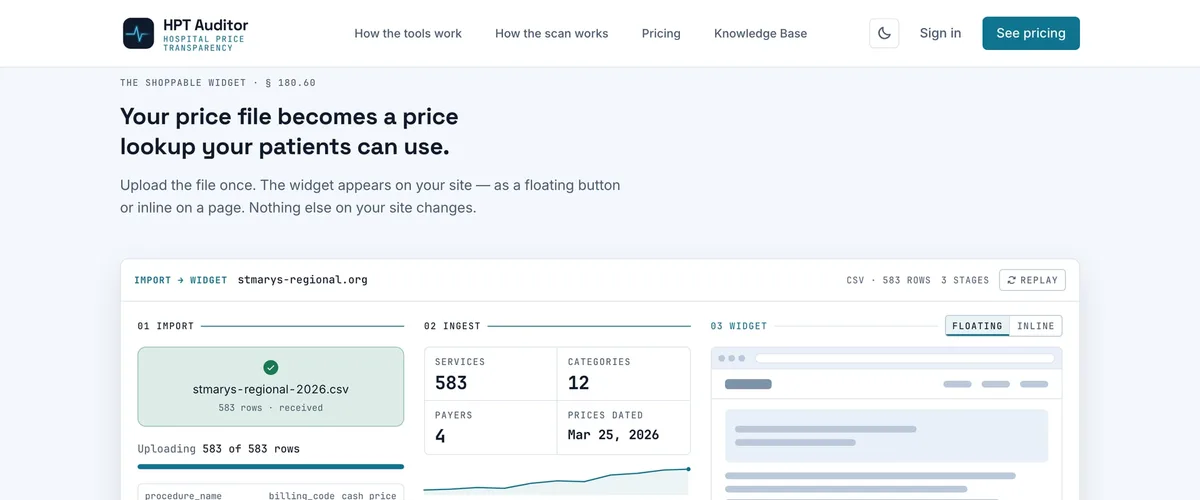Click the mock browser address bar
This screenshot has width=1200, height=500.
(905, 358)
